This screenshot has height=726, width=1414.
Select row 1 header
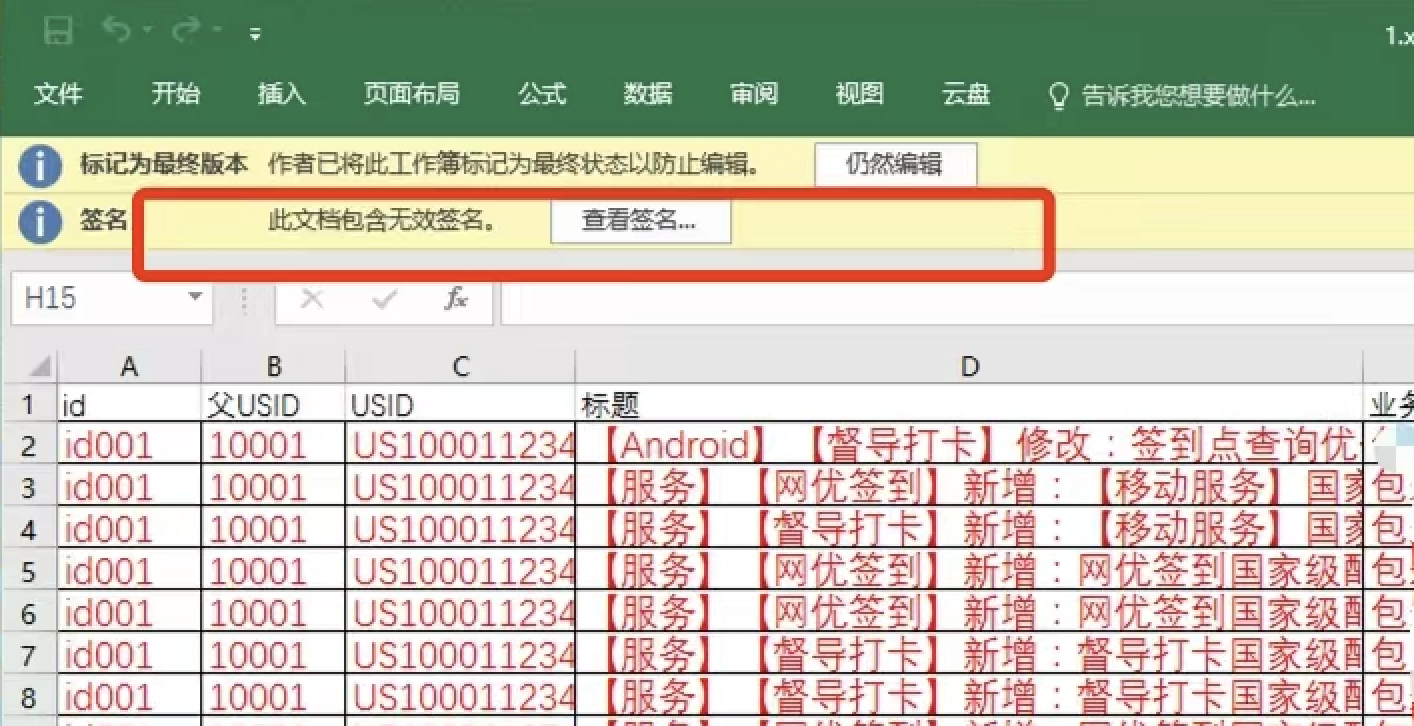pos(28,404)
